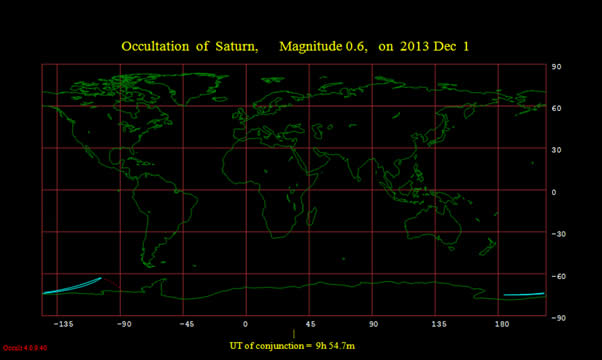Click the UT of conjunction time label
602x360 pixels.
click(292, 346)
